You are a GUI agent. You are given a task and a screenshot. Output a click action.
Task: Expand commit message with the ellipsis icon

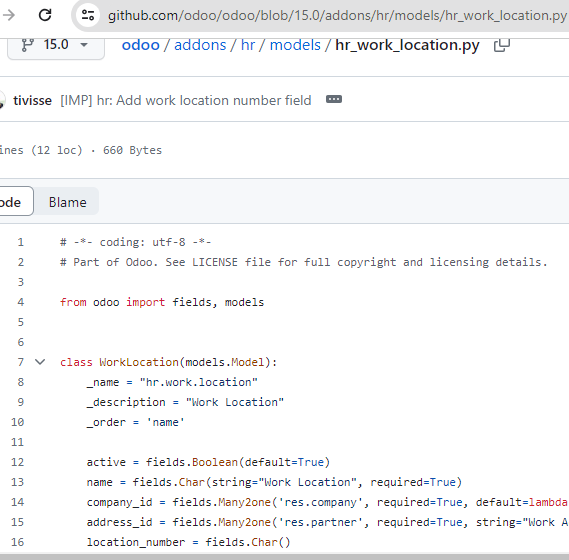[x=334, y=99]
